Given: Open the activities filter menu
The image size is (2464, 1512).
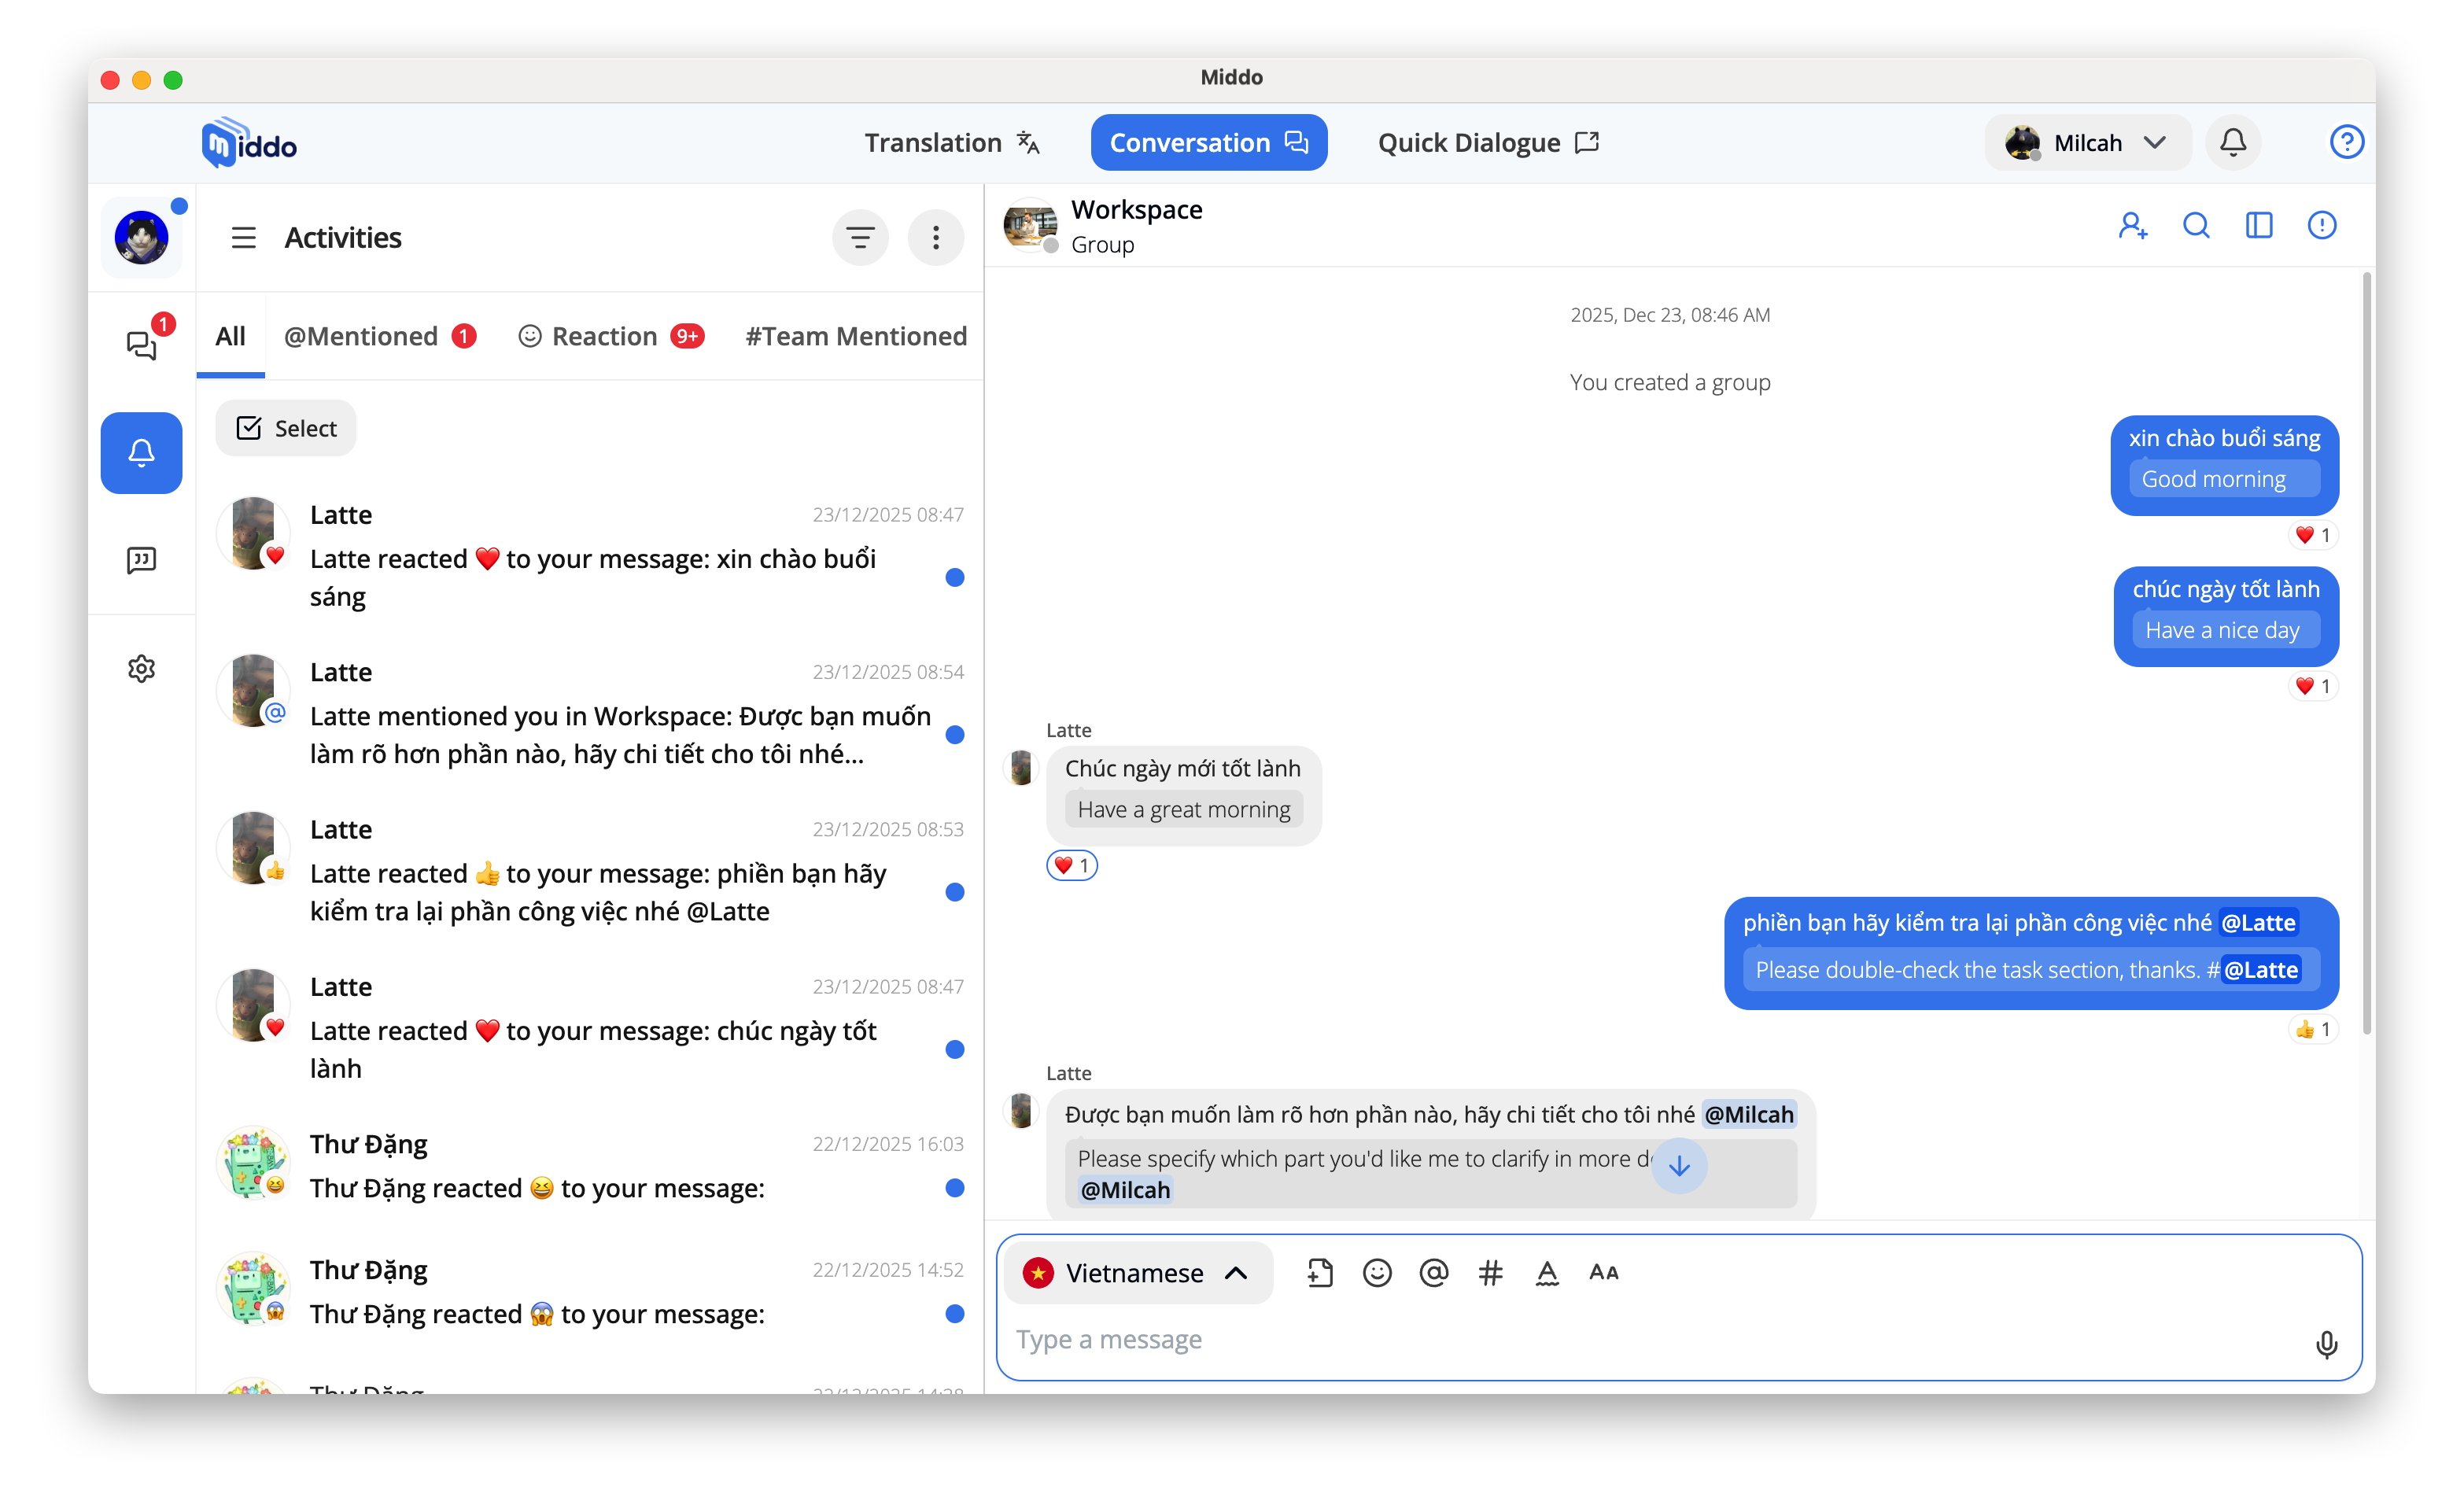Looking at the screenshot, I should click(860, 238).
